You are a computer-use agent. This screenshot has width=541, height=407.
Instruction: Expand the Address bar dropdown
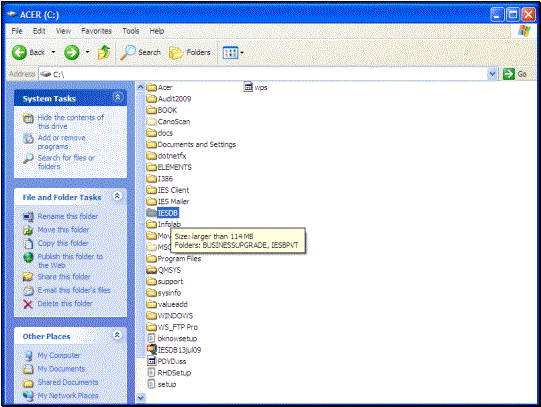pos(492,74)
